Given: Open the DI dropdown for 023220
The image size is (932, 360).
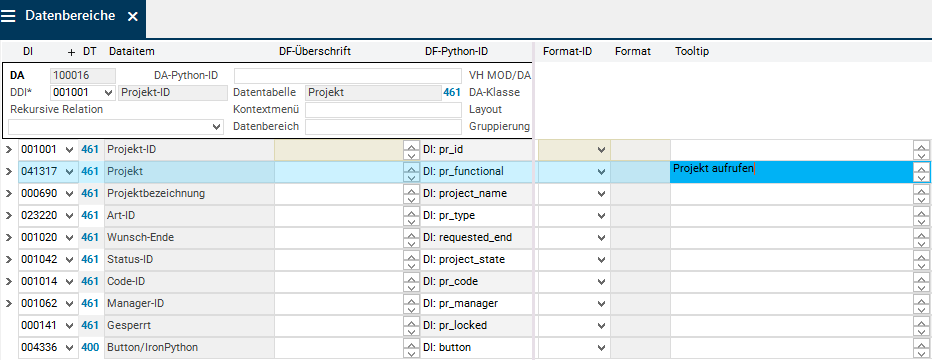Looking at the screenshot, I should (x=70, y=216).
